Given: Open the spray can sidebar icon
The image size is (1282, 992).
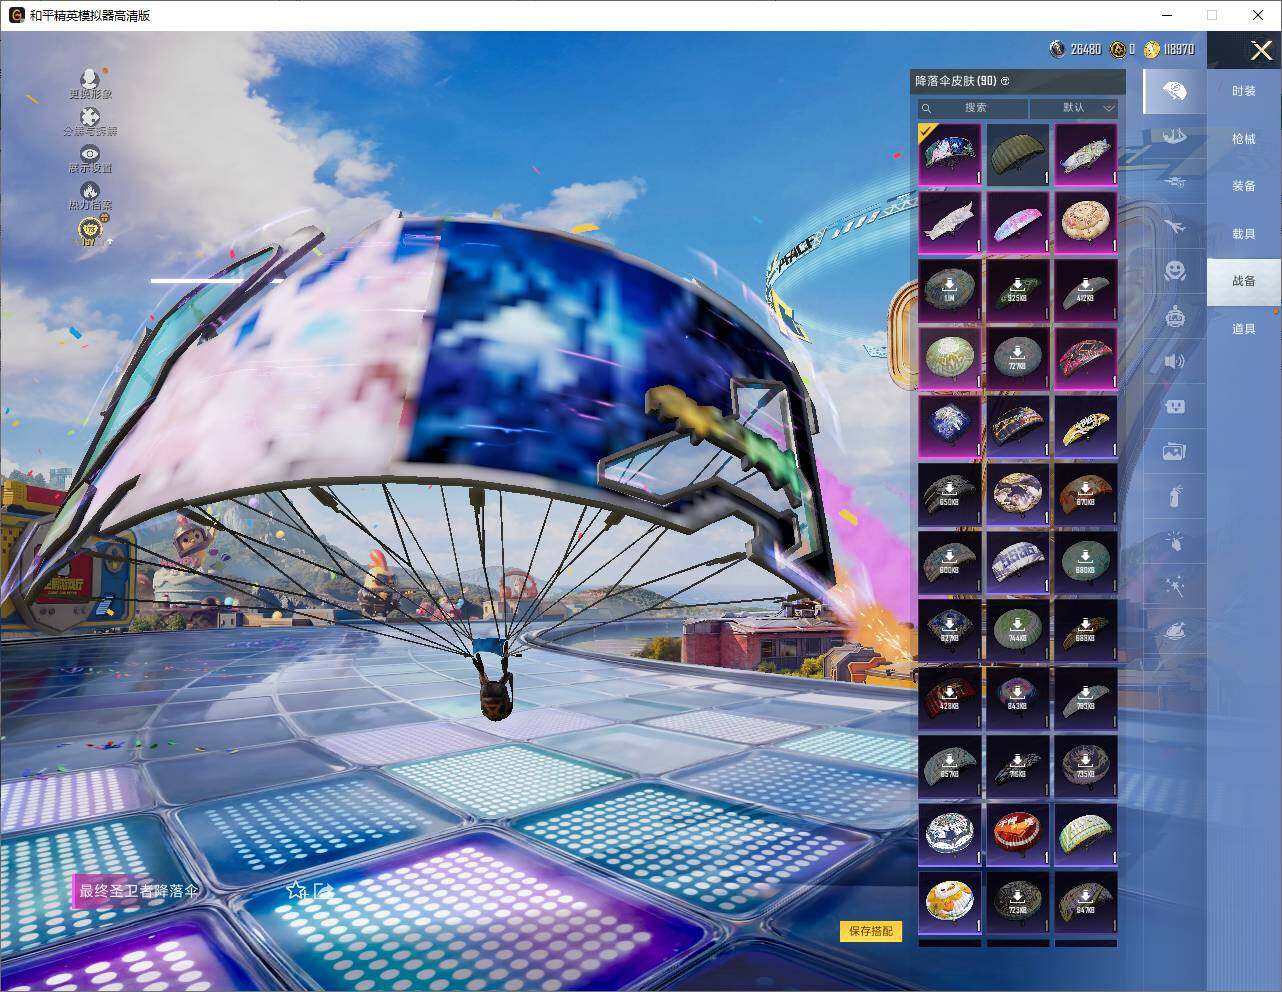Looking at the screenshot, I should pyautogui.click(x=1174, y=496).
